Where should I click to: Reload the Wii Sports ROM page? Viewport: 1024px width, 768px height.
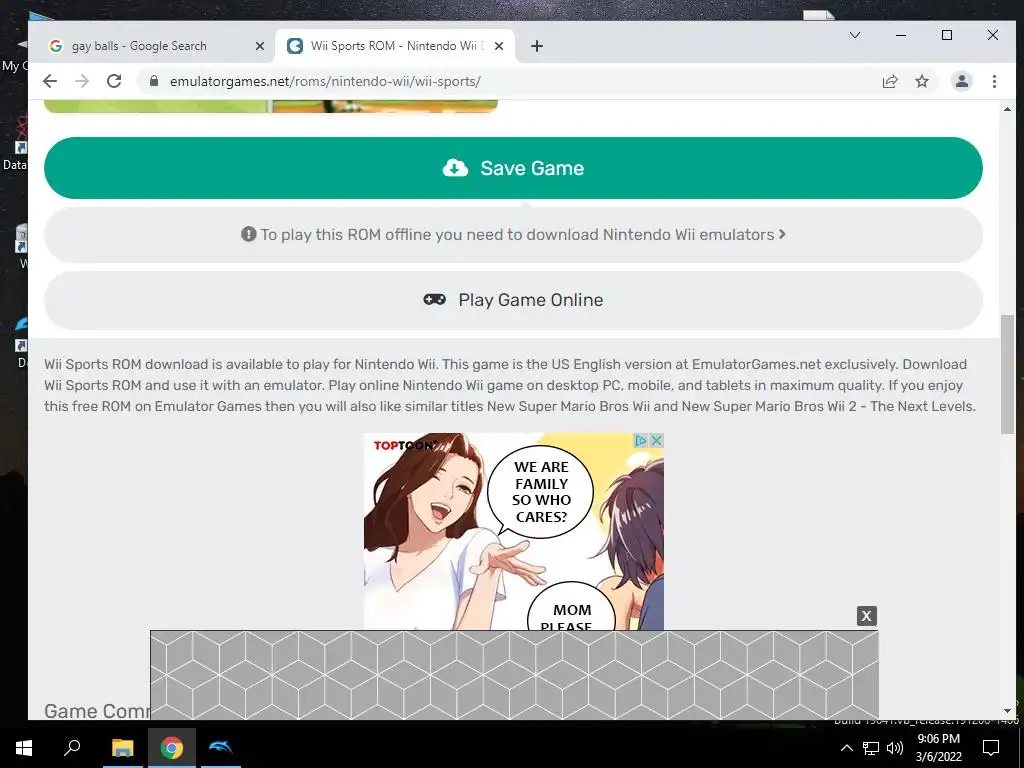(x=114, y=81)
